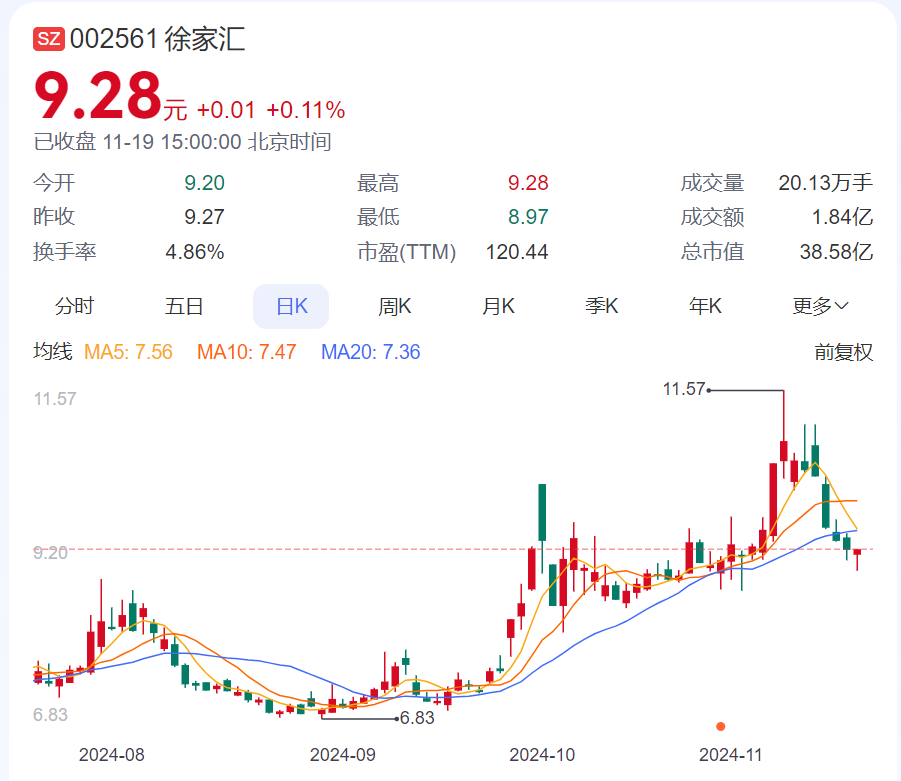
Task: Open the 周K weekly chart tab
Action: pyautogui.click(x=395, y=306)
